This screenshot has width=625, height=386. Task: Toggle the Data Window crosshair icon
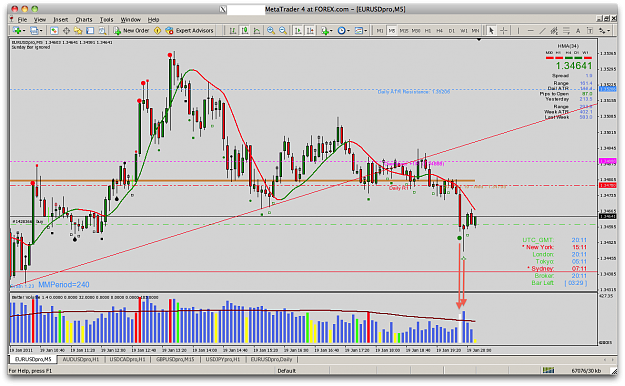pyautogui.click(x=66, y=30)
